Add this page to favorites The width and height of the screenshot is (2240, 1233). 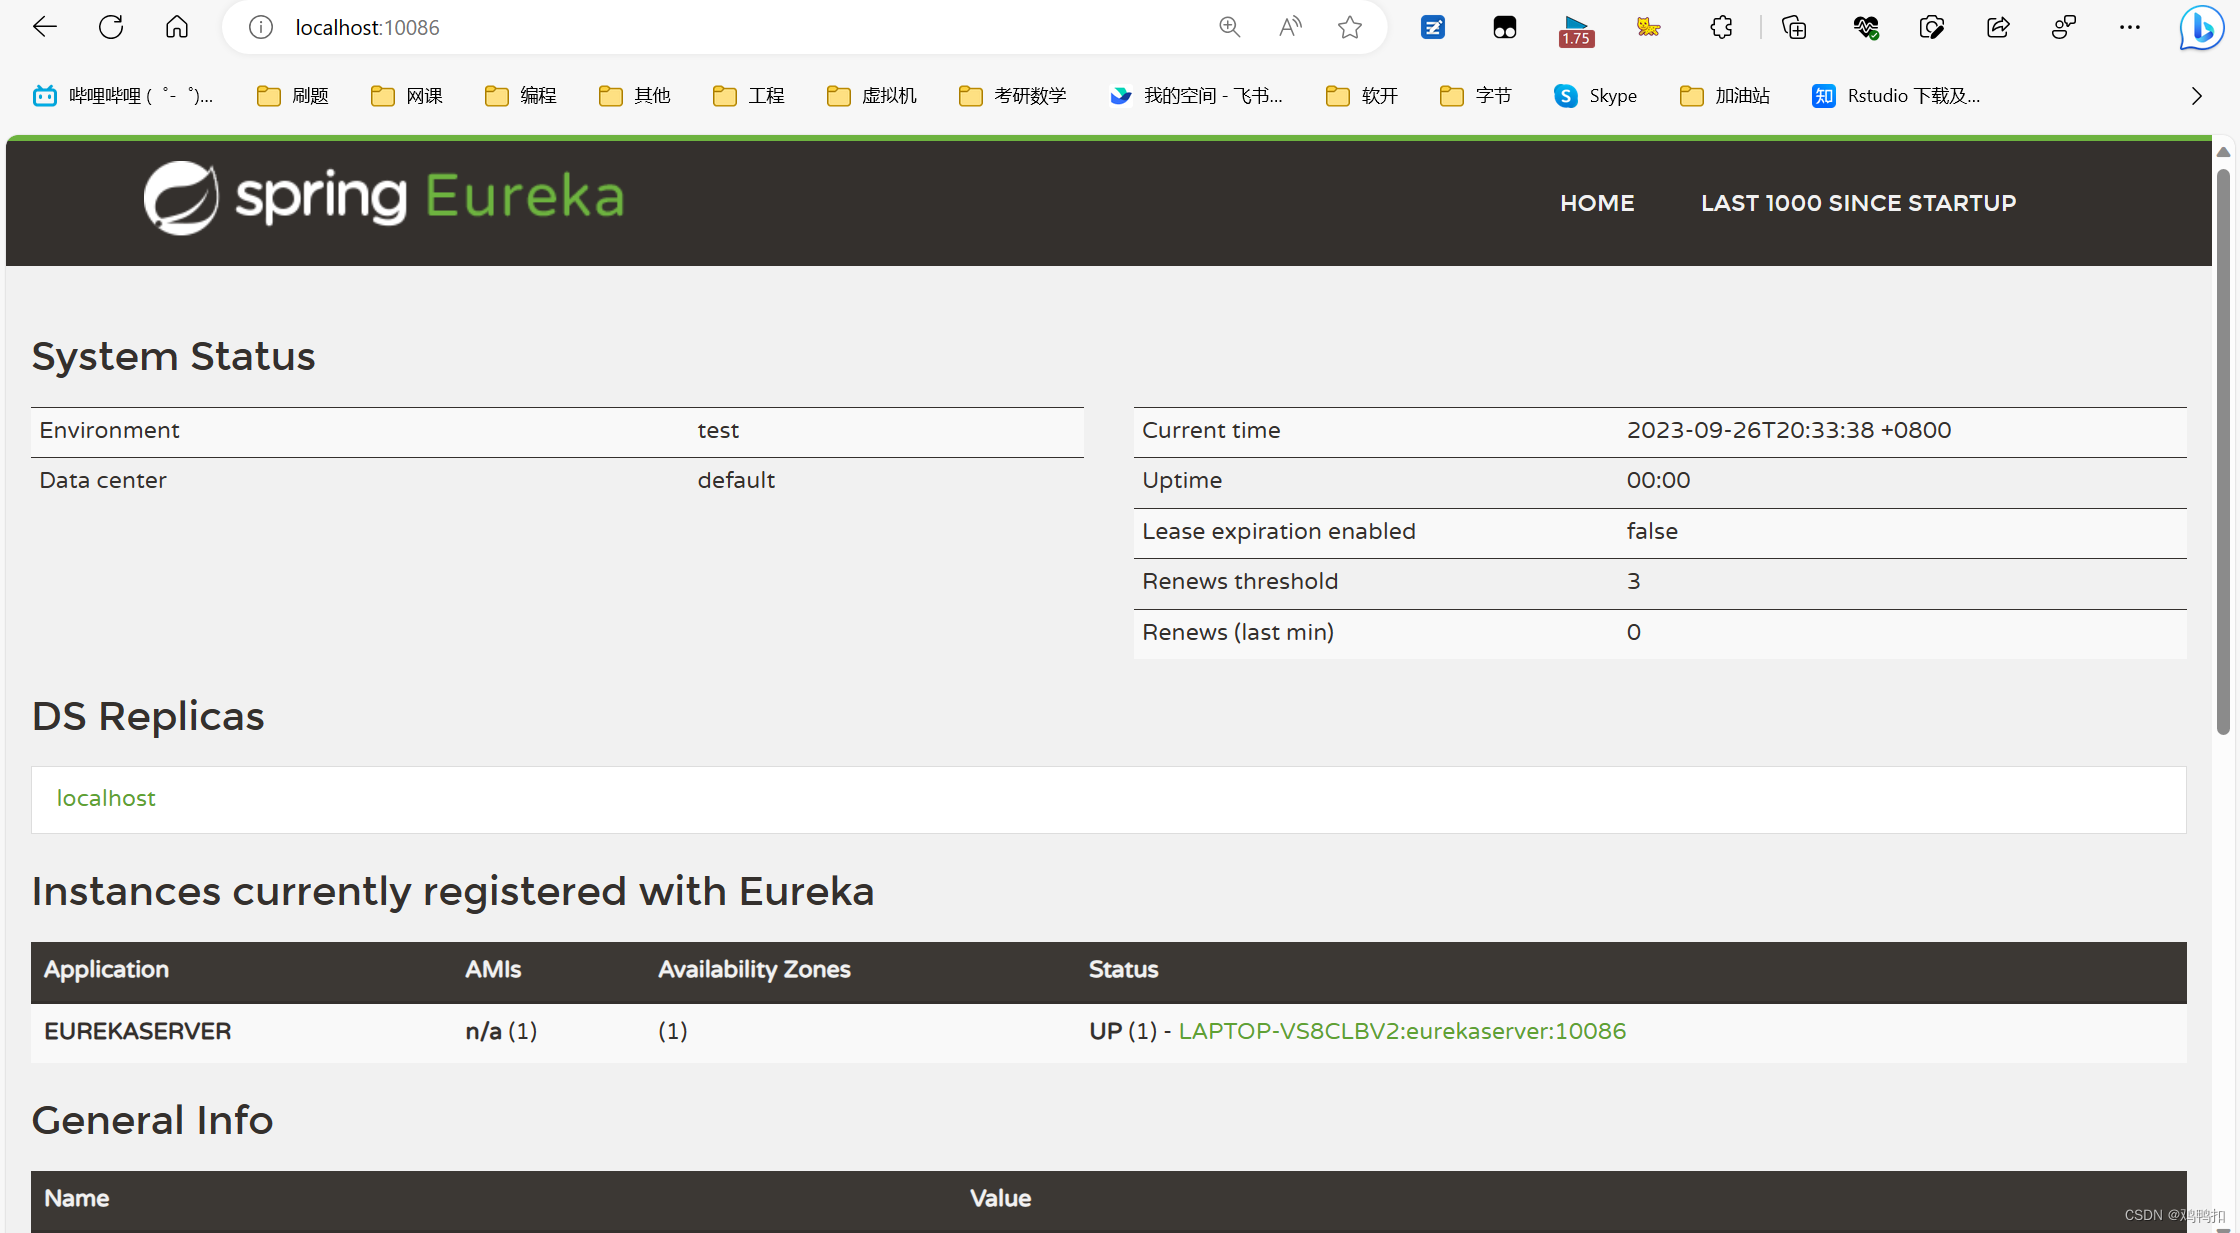click(1350, 27)
